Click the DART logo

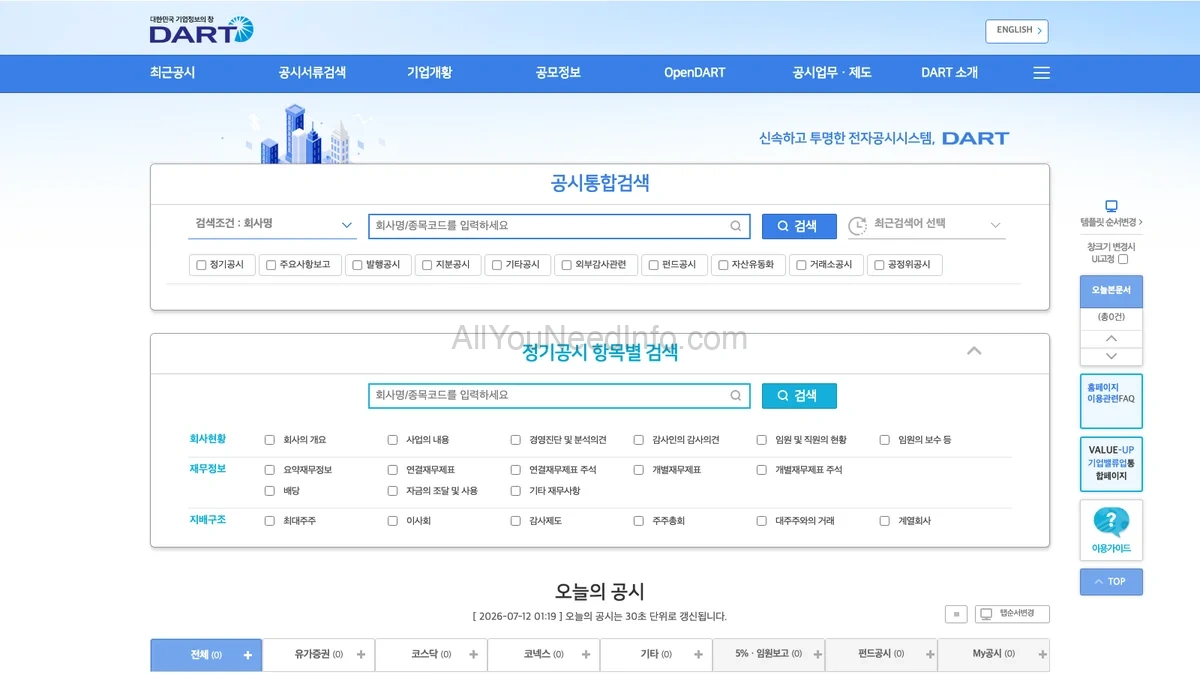[x=202, y=29]
